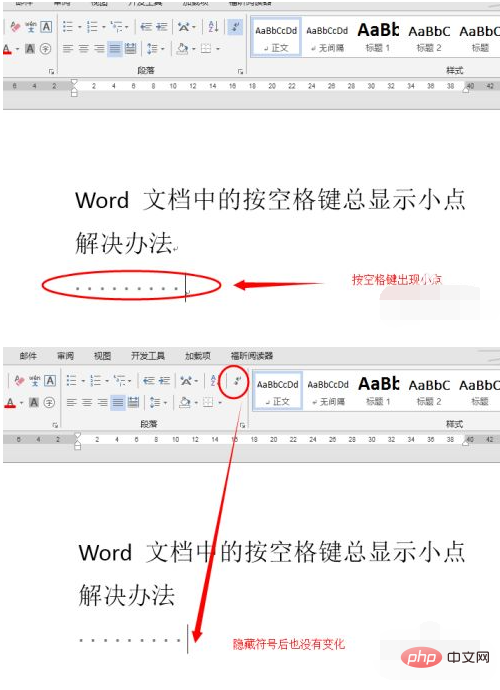Open font color dropdown arrow in upper ribbon
Screen dimensions: 500x690
pos(17,48)
